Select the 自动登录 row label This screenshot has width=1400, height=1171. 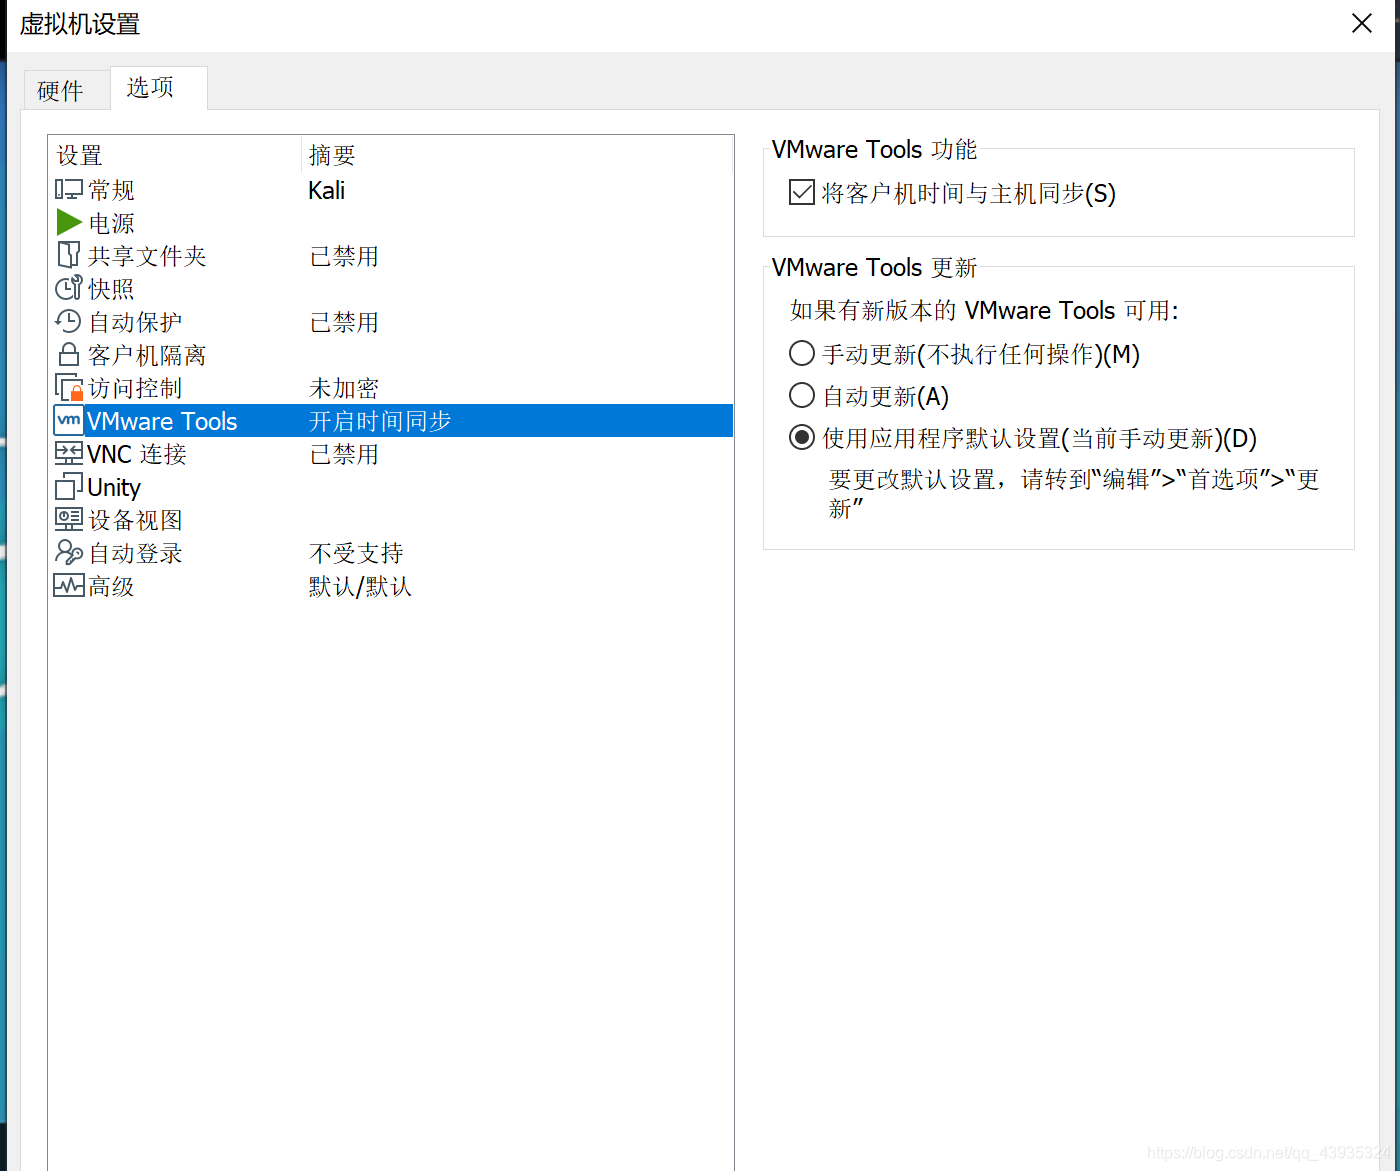135,553
